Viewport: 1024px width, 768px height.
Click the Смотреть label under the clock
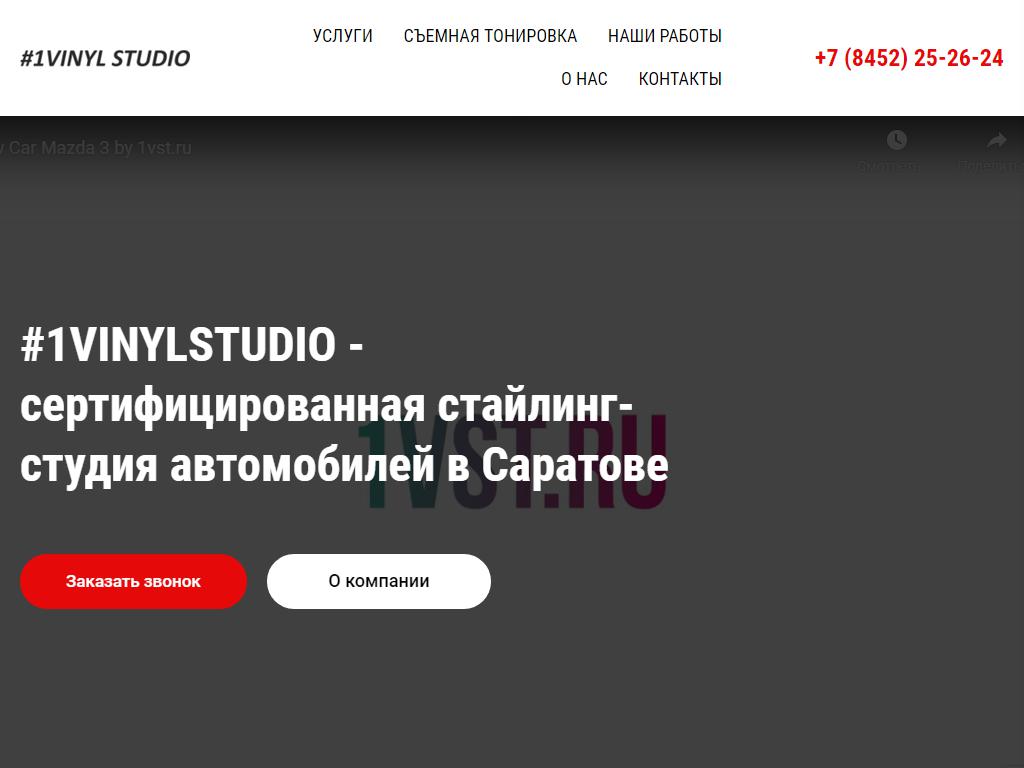(x=887, y=167)
